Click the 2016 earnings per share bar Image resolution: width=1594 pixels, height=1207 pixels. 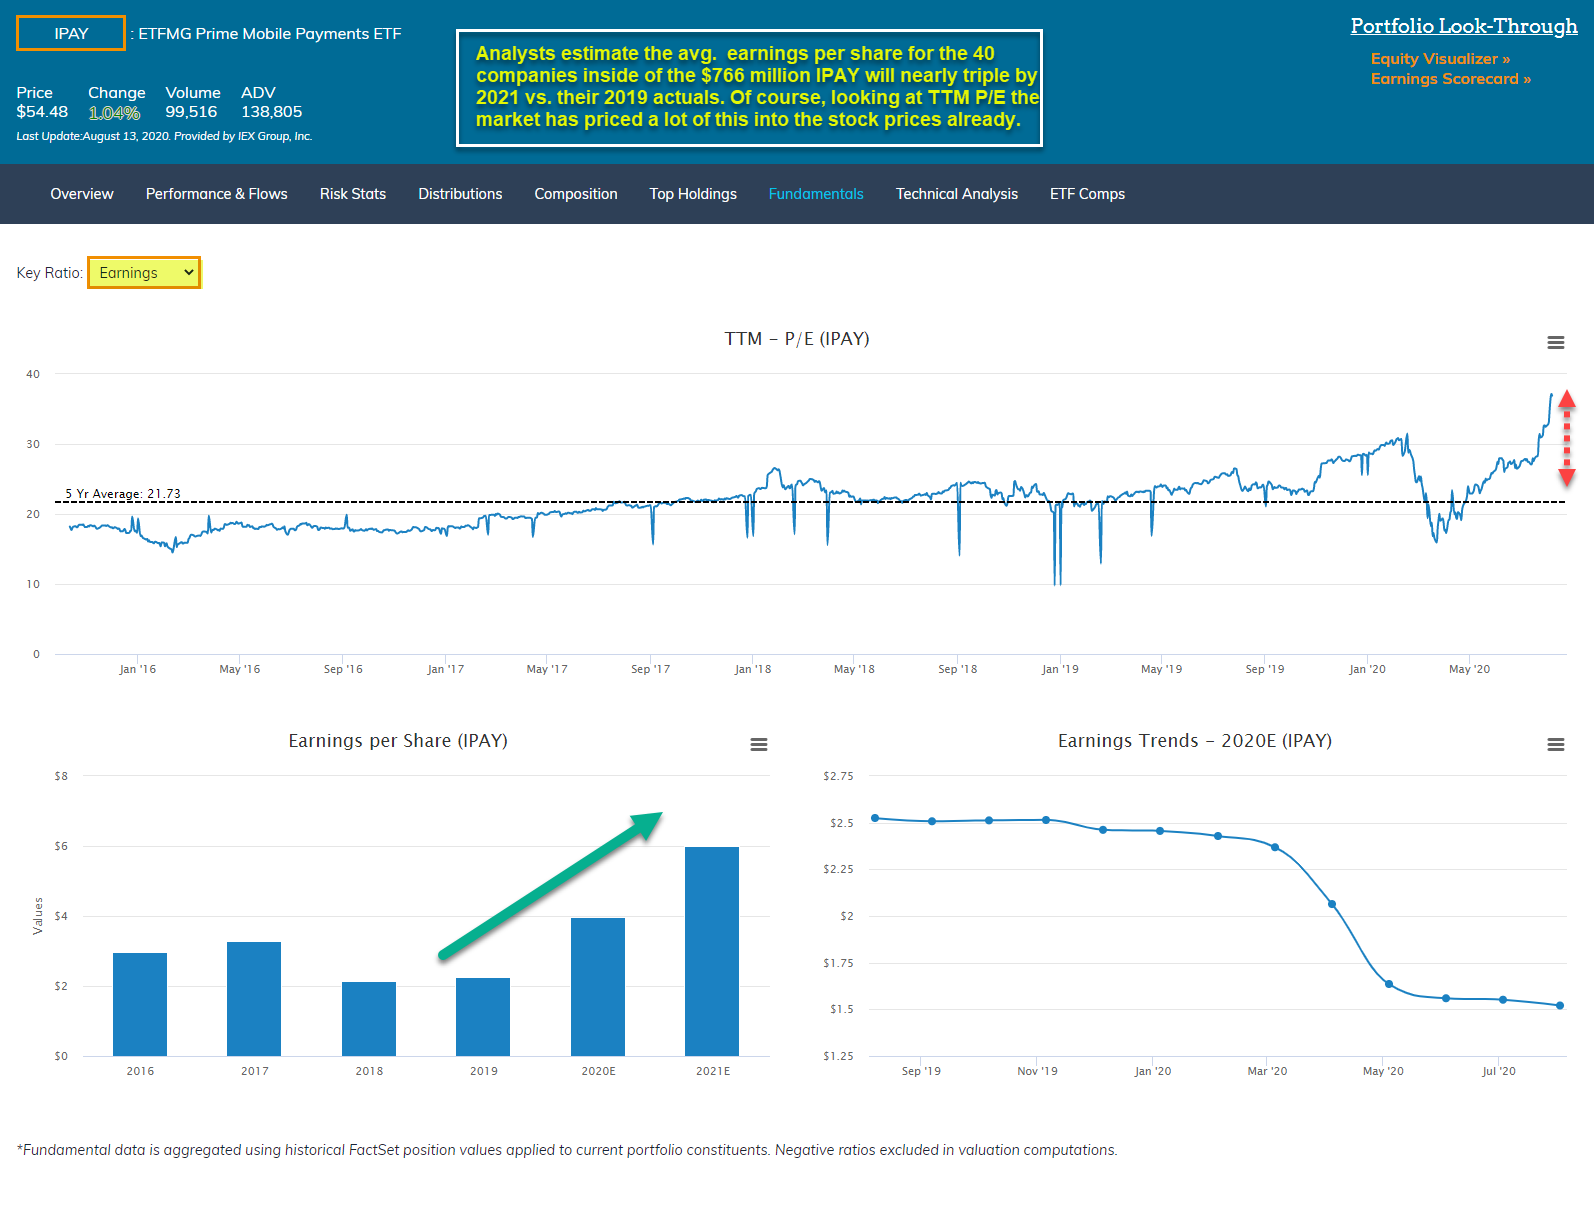pos(140,1004)
